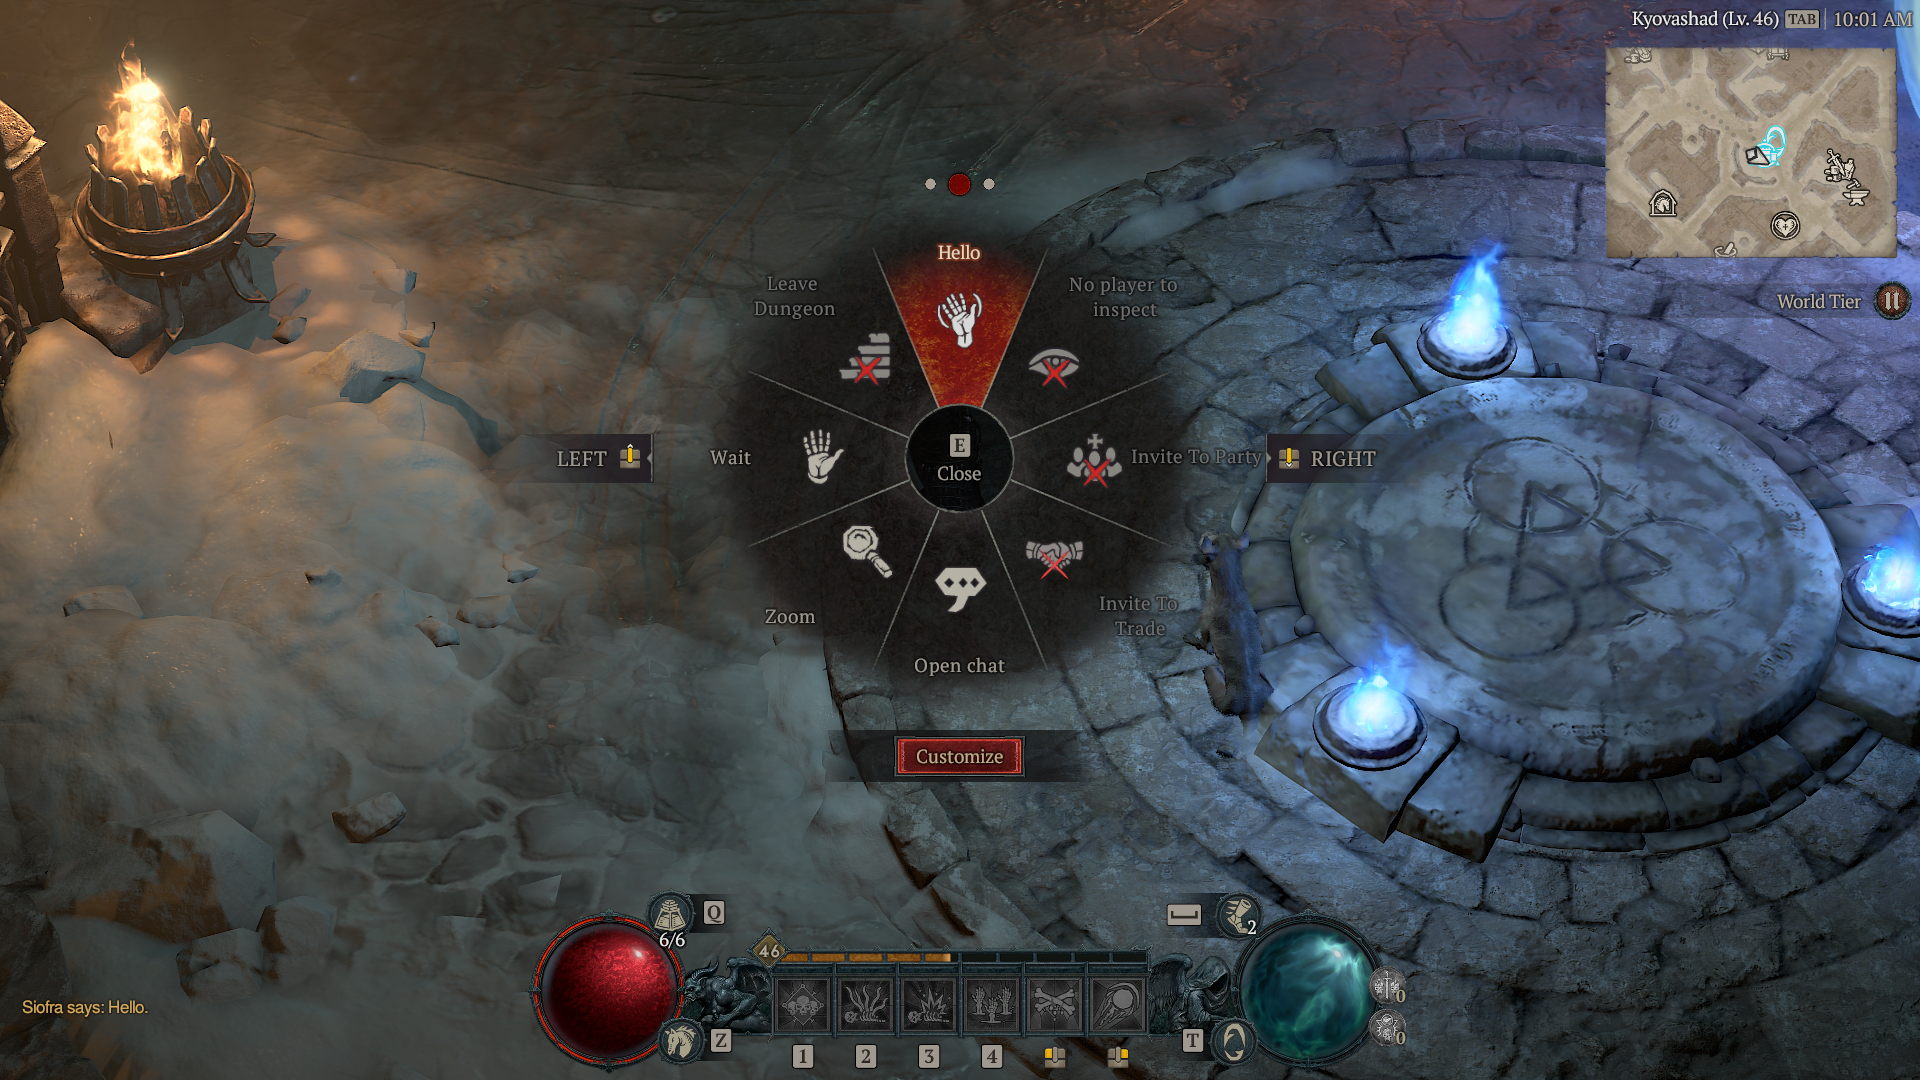Click the Hello emote icon

(x=959, y=318)
